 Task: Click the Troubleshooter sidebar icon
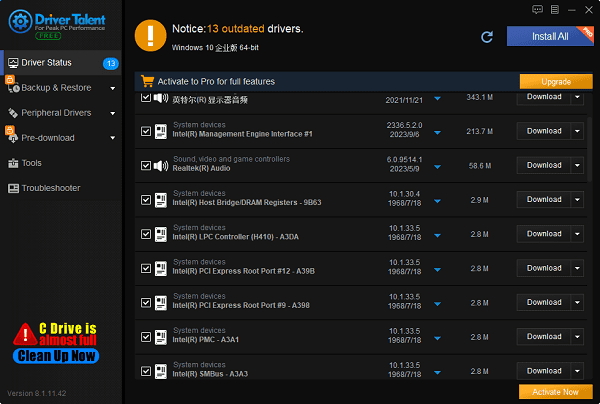pos(13,188)
